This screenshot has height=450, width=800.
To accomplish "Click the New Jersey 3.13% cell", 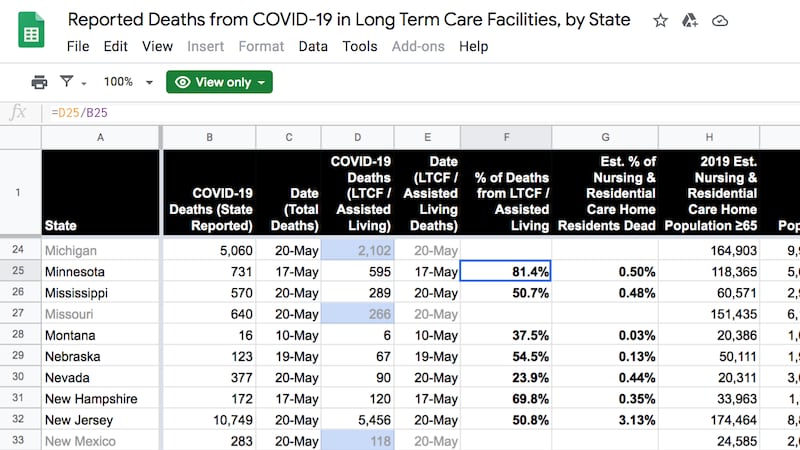I will click(605, 420).
